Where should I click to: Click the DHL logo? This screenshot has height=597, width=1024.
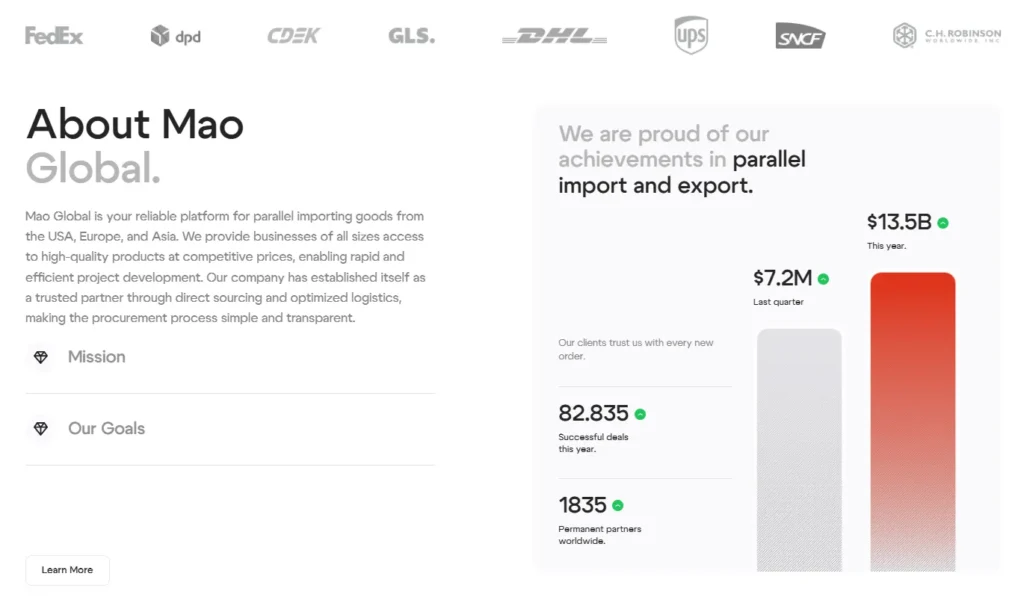click(553, 34)
